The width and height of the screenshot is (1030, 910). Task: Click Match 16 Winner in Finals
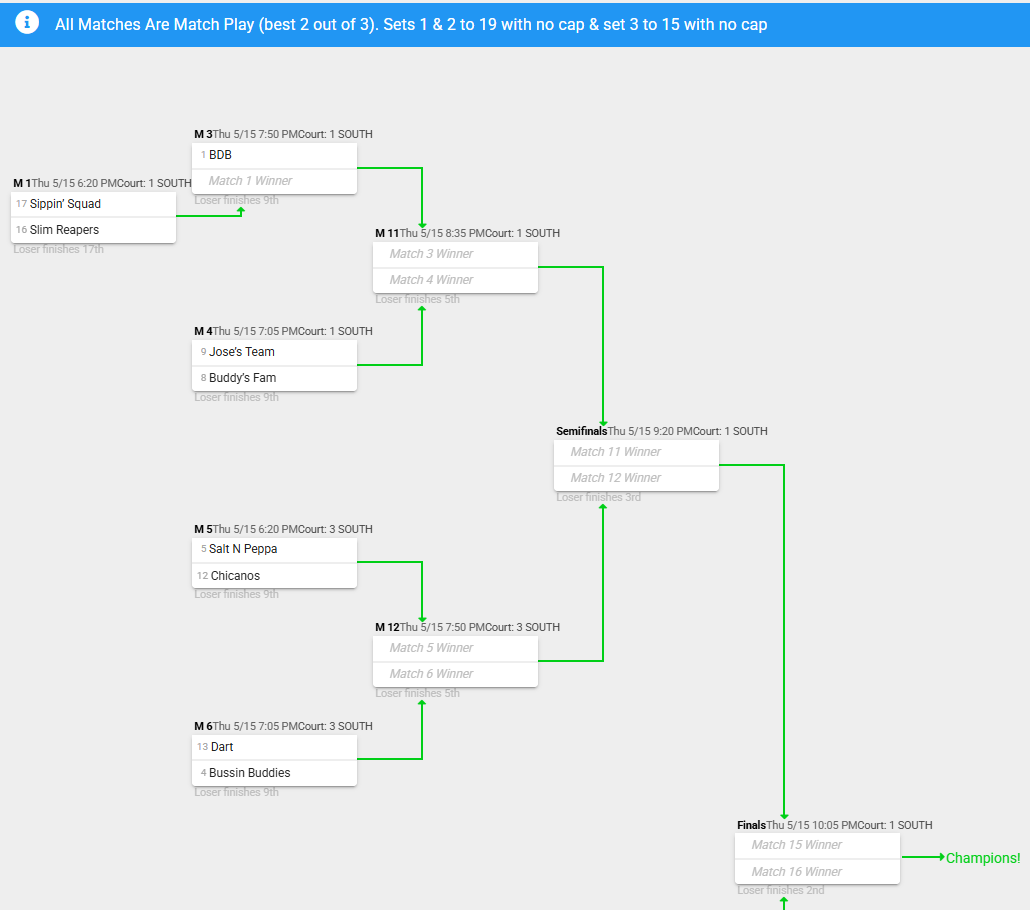[x=796, y=872]
